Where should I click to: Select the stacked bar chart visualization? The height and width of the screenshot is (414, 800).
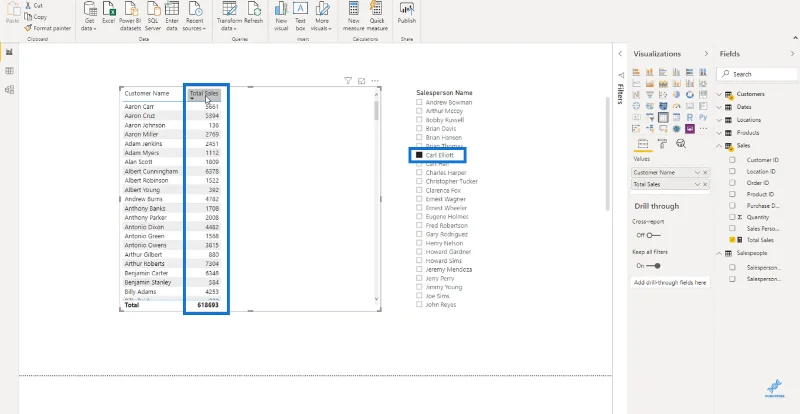[636, 72]
